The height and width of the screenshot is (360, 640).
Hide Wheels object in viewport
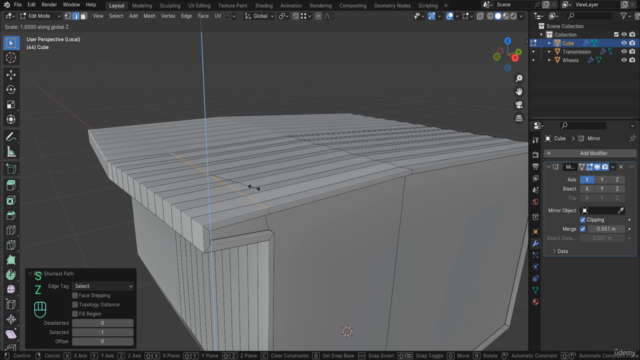(624, 60)
